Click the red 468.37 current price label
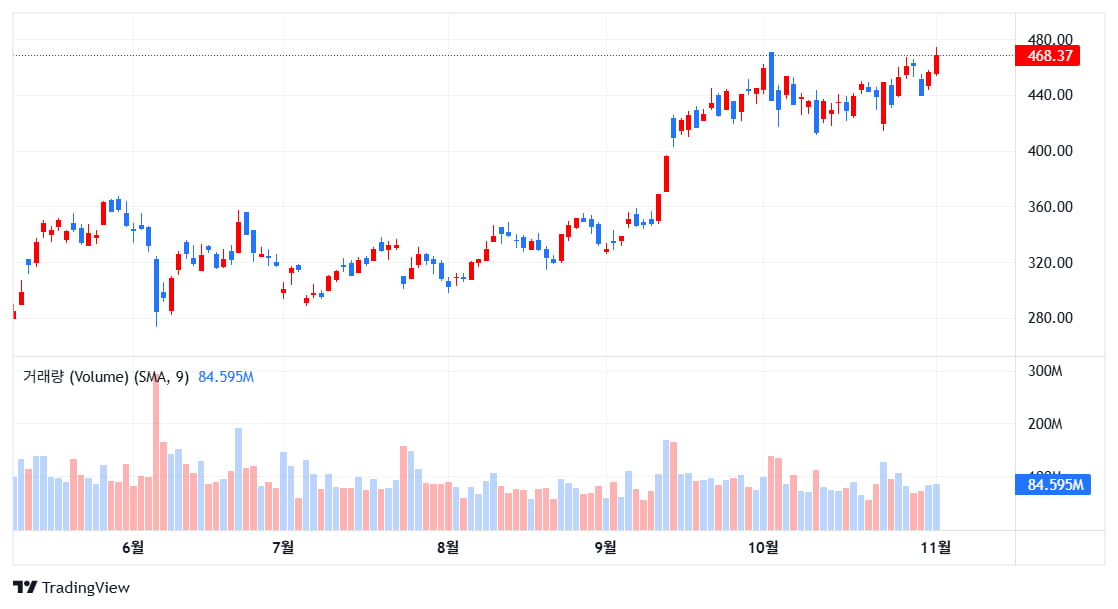 [x=1050, y=56]
